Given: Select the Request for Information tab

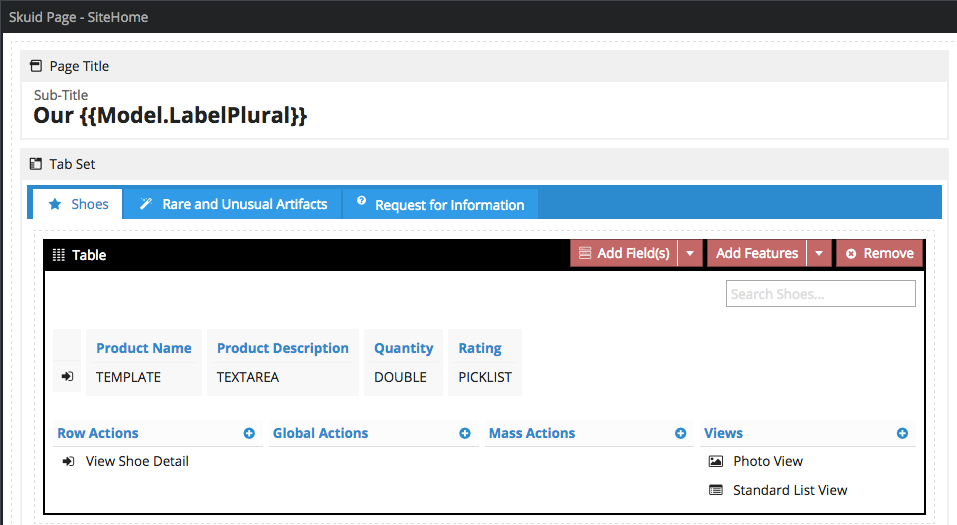Looking at the screenshot, I should click(x=440, y=204).
